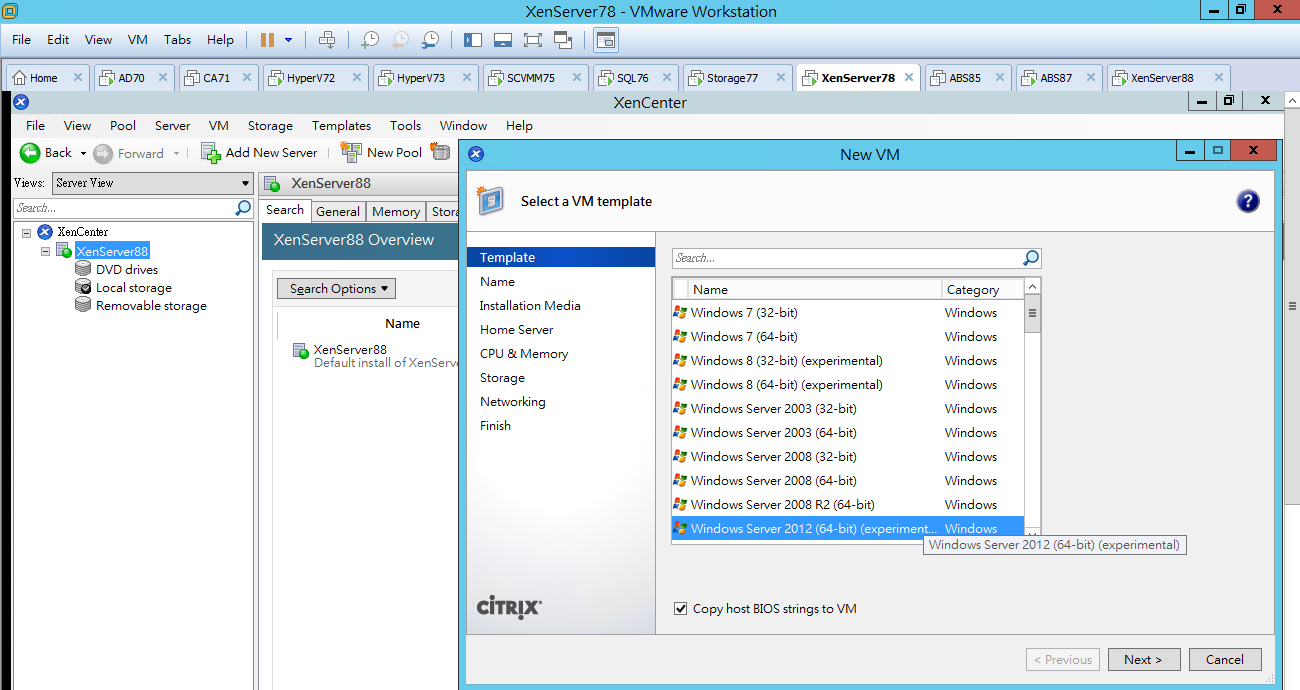Select Windows 8 (64-bit) (experimental) template

848,385
